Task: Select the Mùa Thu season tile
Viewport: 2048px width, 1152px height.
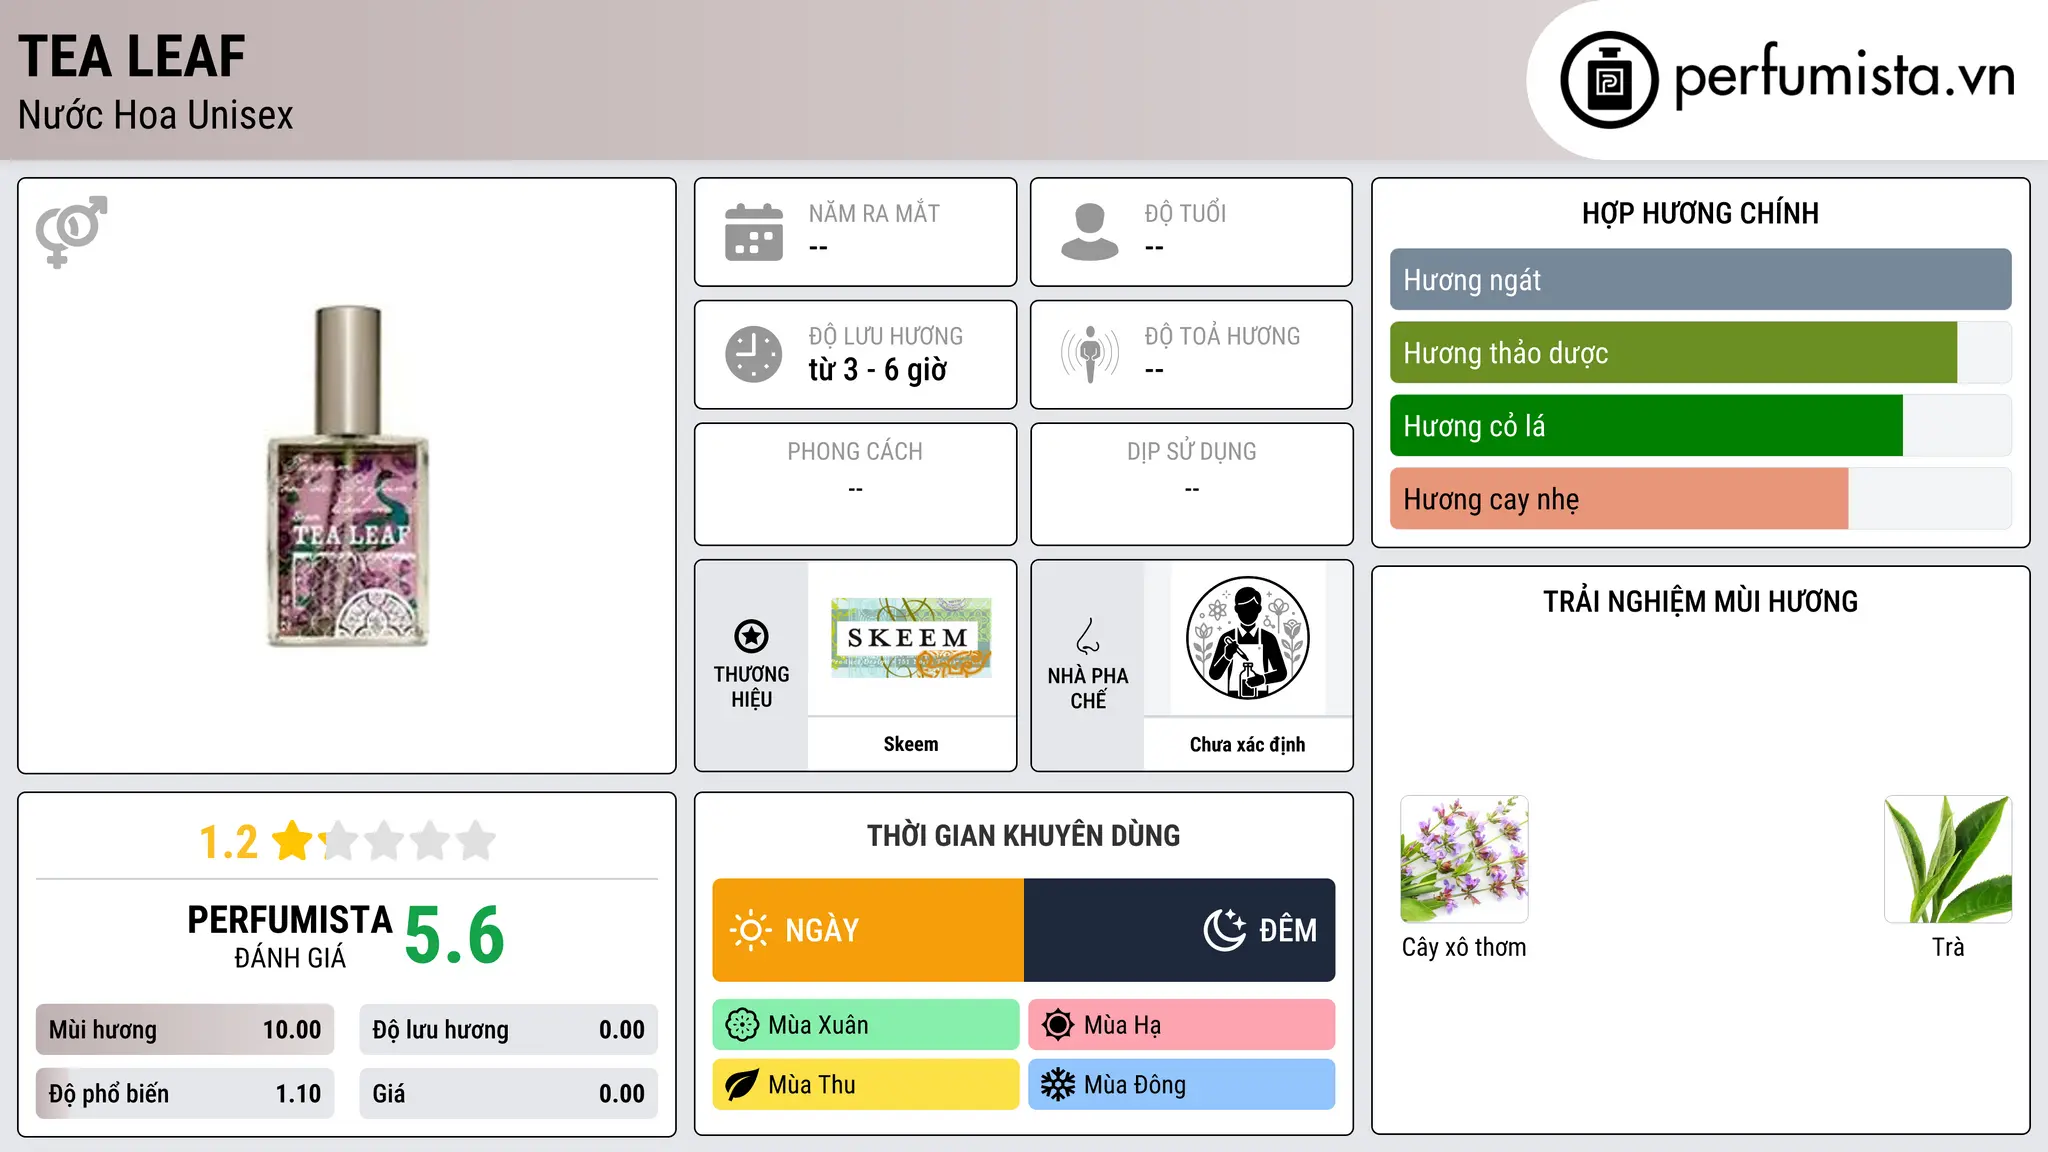Action: 866,1085
